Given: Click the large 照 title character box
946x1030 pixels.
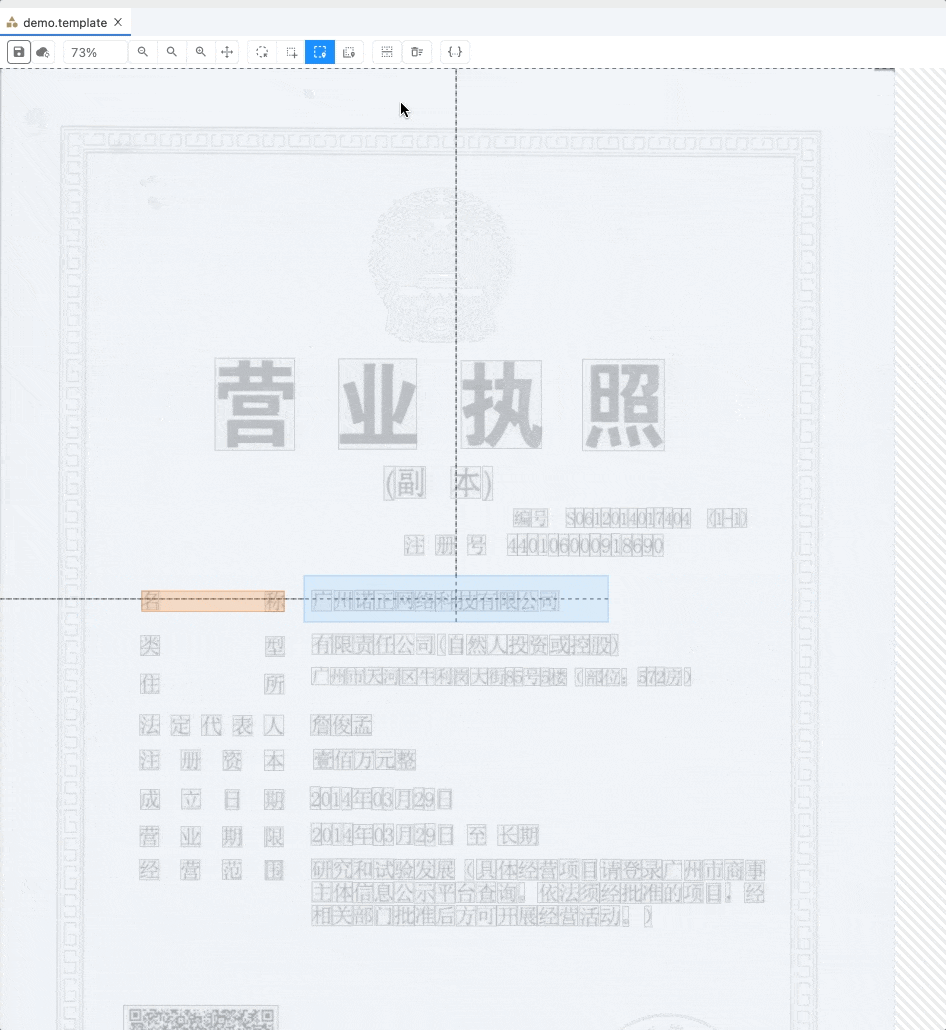Looking at the screenshot, I should tap(623, 405).
